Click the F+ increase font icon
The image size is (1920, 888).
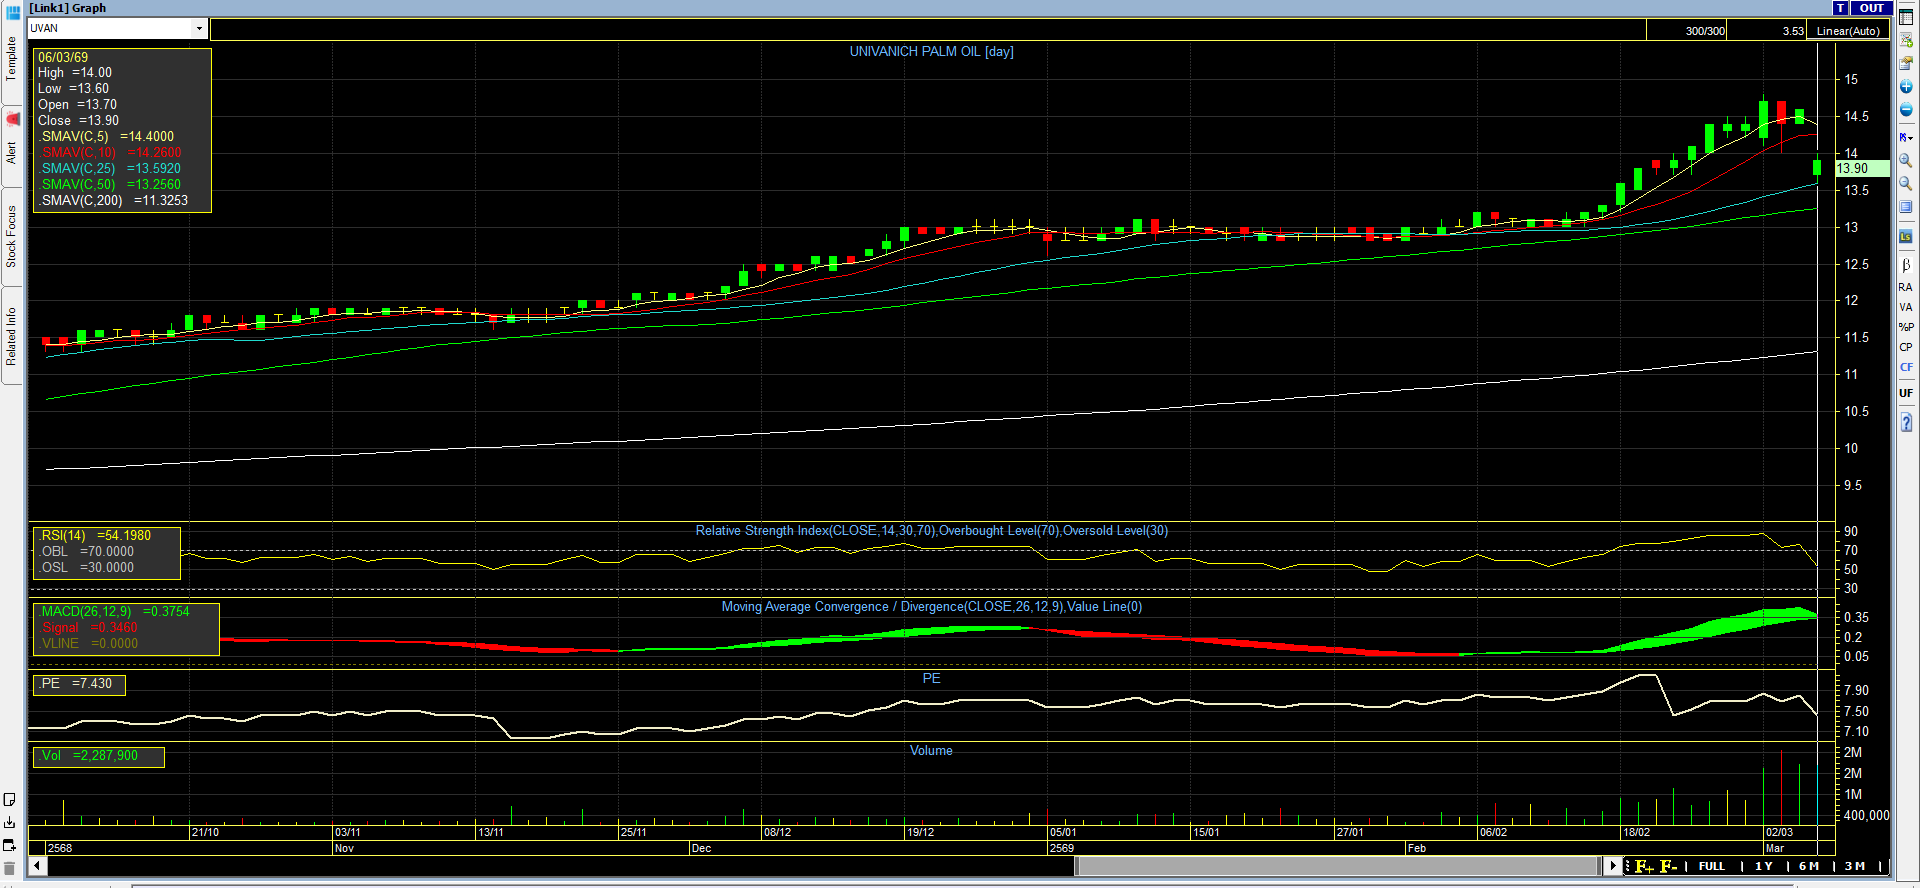1644,866
